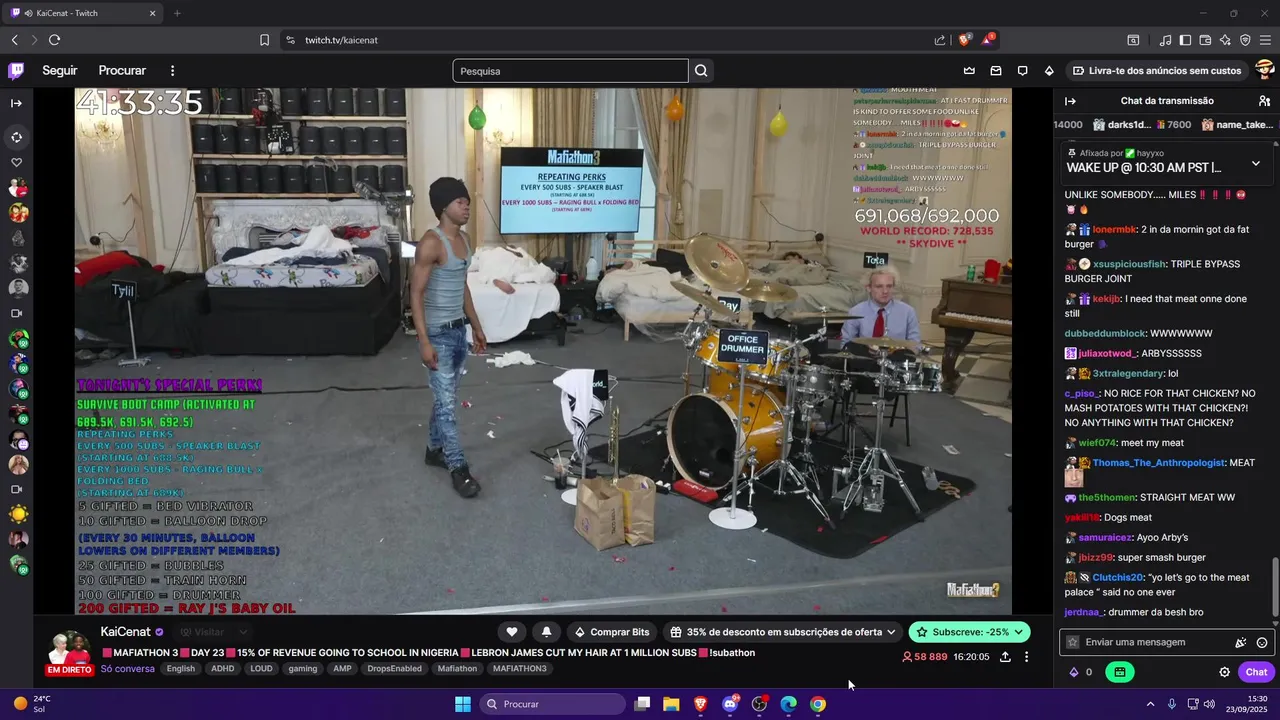The width and height of the screenshot is (1280, 720).
Task: Select the KaiCenat - Twitch browser tab
Action: [x=84, y=13]
